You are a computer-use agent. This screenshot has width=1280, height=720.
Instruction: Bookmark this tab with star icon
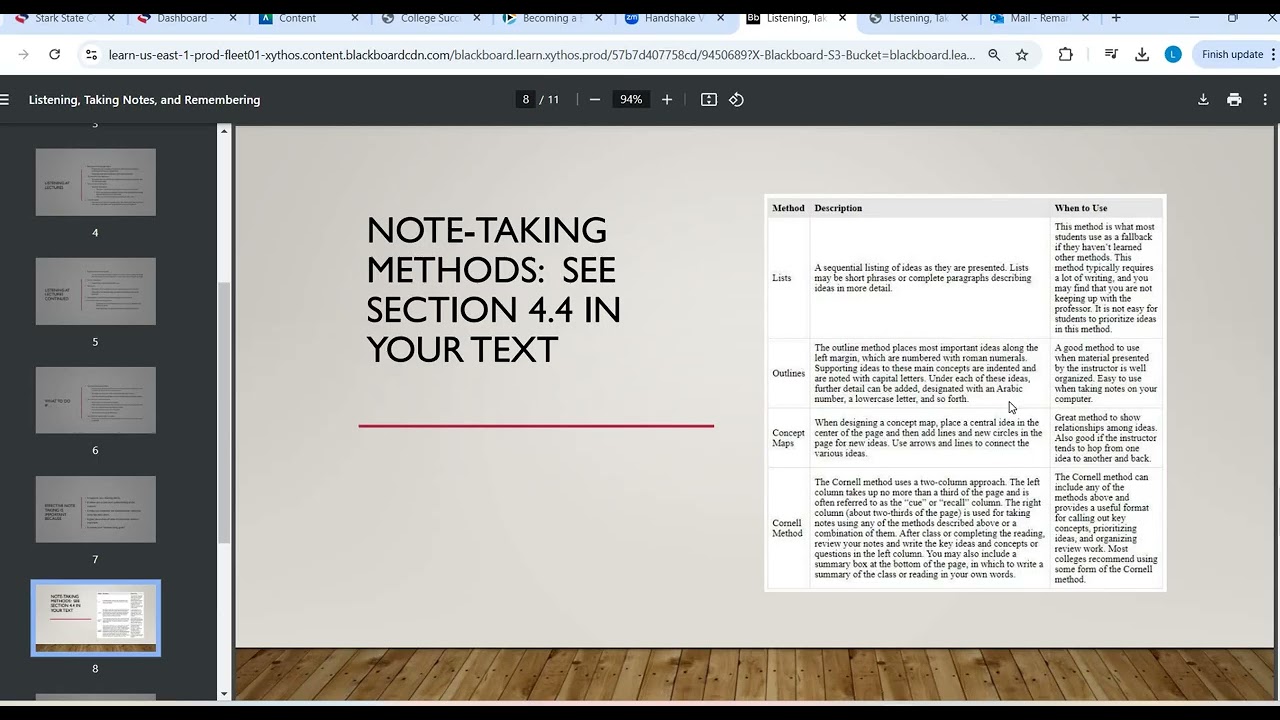pos(1022,55)
